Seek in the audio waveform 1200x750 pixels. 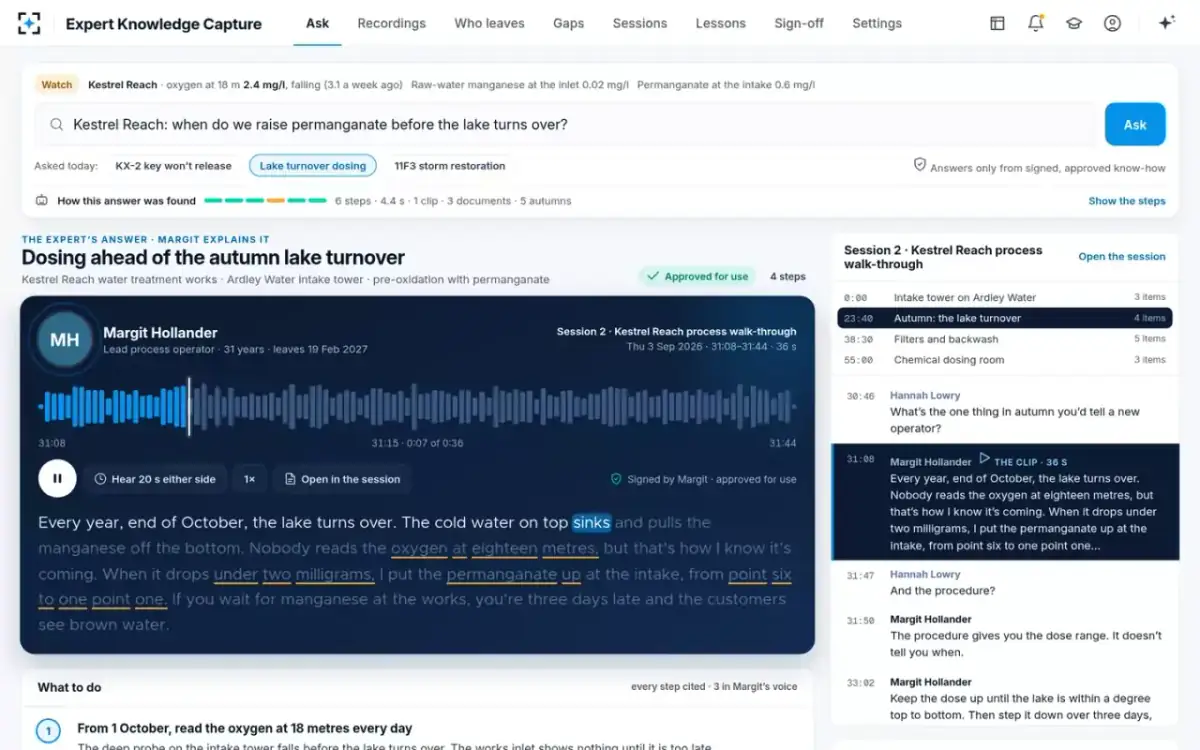[417, 407]
